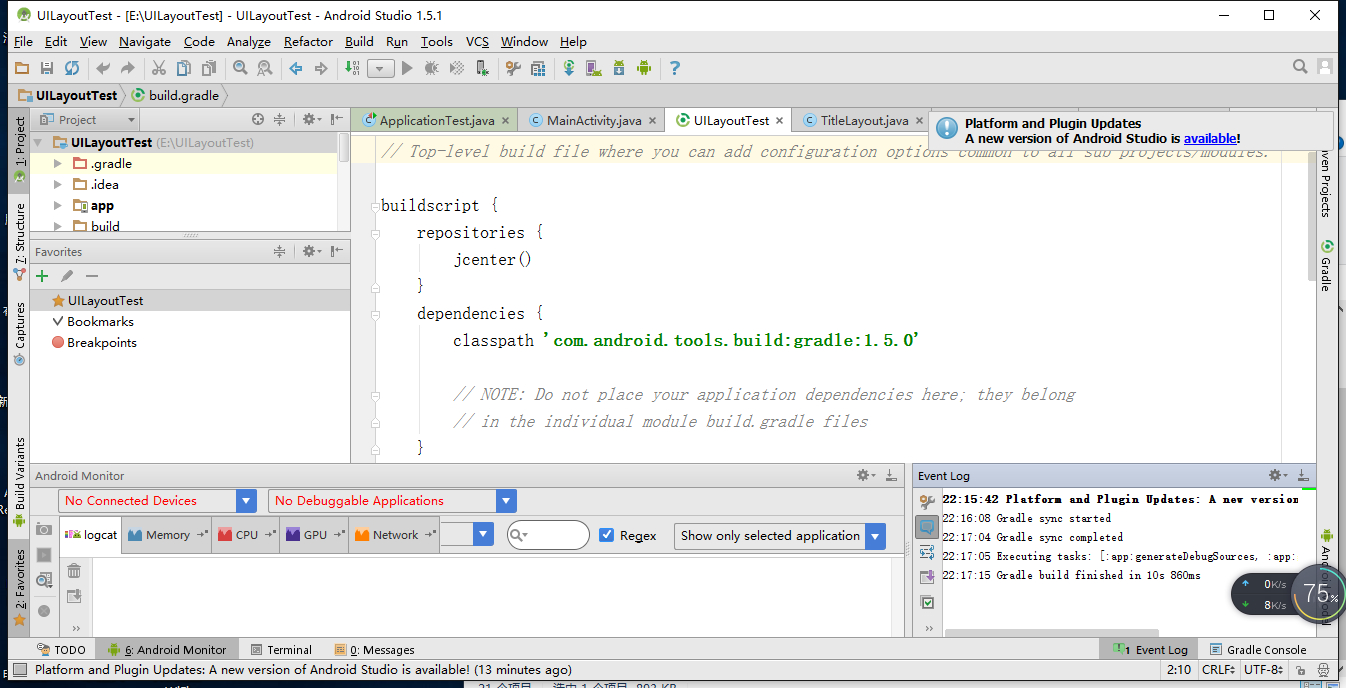This screenshot has width=1346, height=688.
Task: Click the Cut scissors icon
Action: [x=158, y=68]
